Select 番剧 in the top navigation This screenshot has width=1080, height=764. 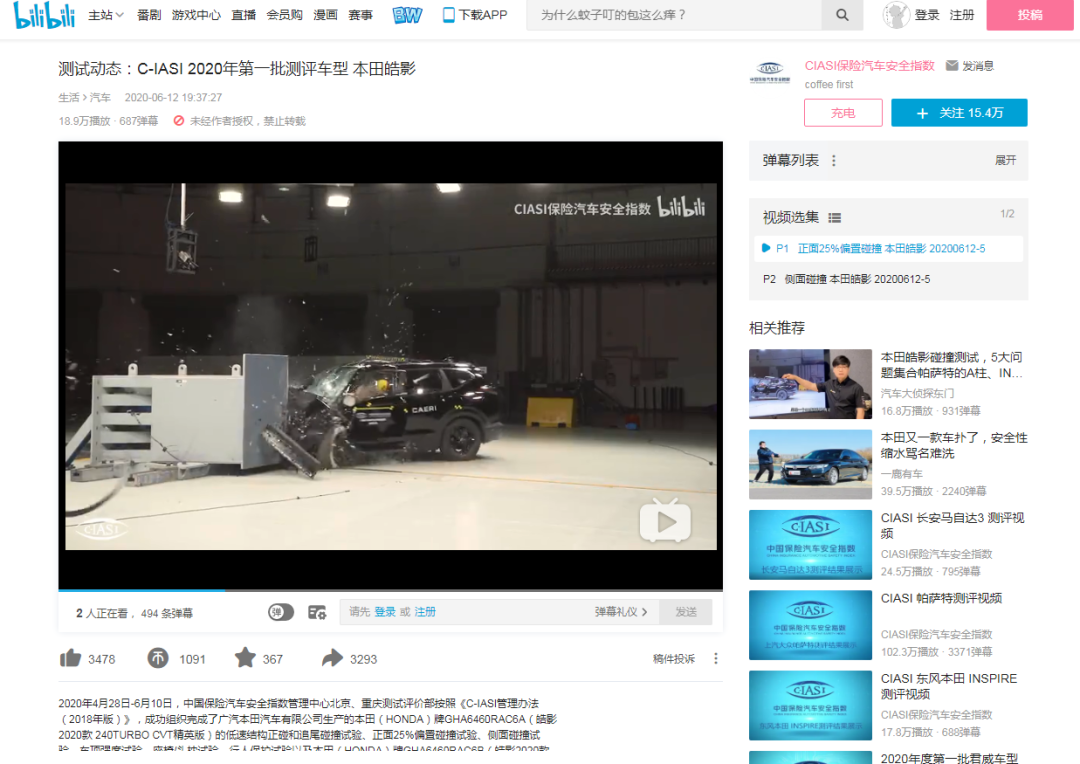click(148, 15)
